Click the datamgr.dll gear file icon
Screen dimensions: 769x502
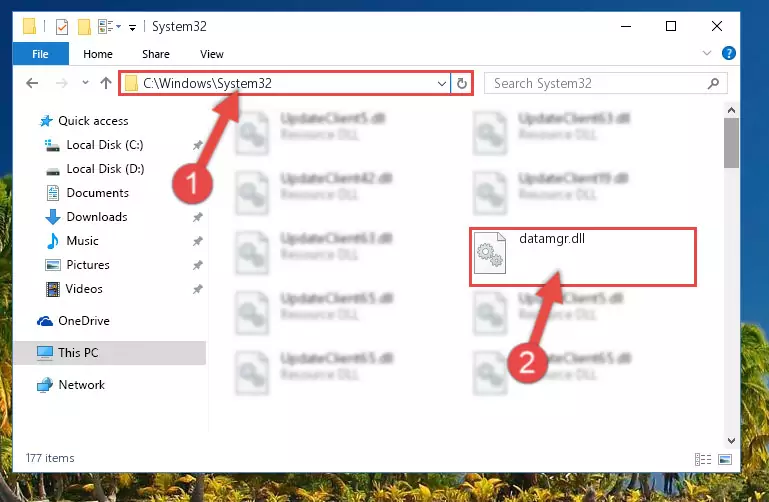point(489,252)
